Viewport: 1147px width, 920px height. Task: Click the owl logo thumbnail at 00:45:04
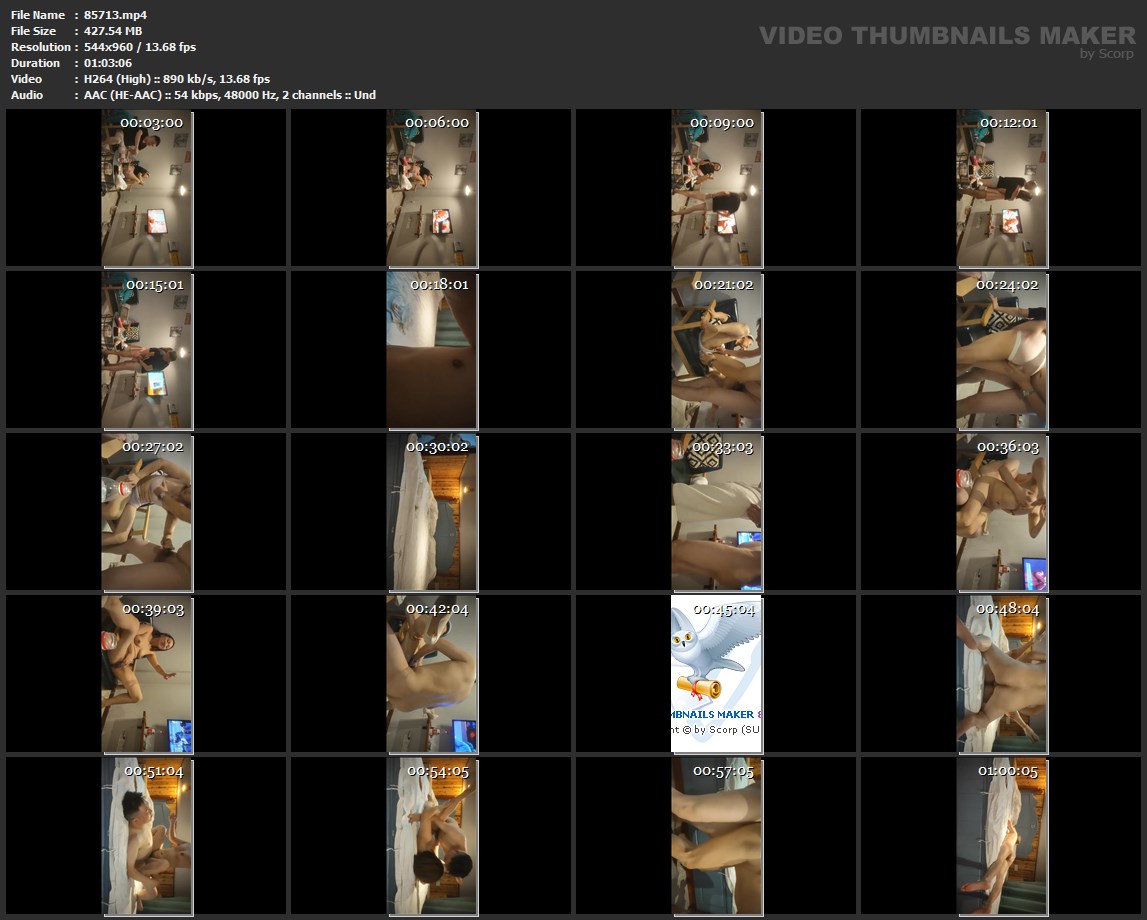pos(716,673)
